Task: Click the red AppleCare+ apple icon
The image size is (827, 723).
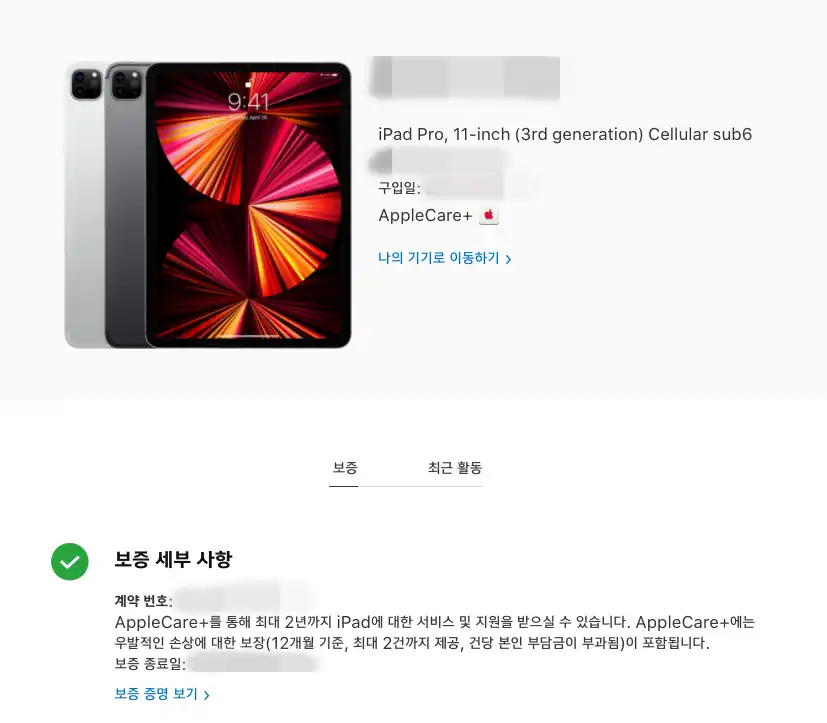Action: (x=488, y=215)
